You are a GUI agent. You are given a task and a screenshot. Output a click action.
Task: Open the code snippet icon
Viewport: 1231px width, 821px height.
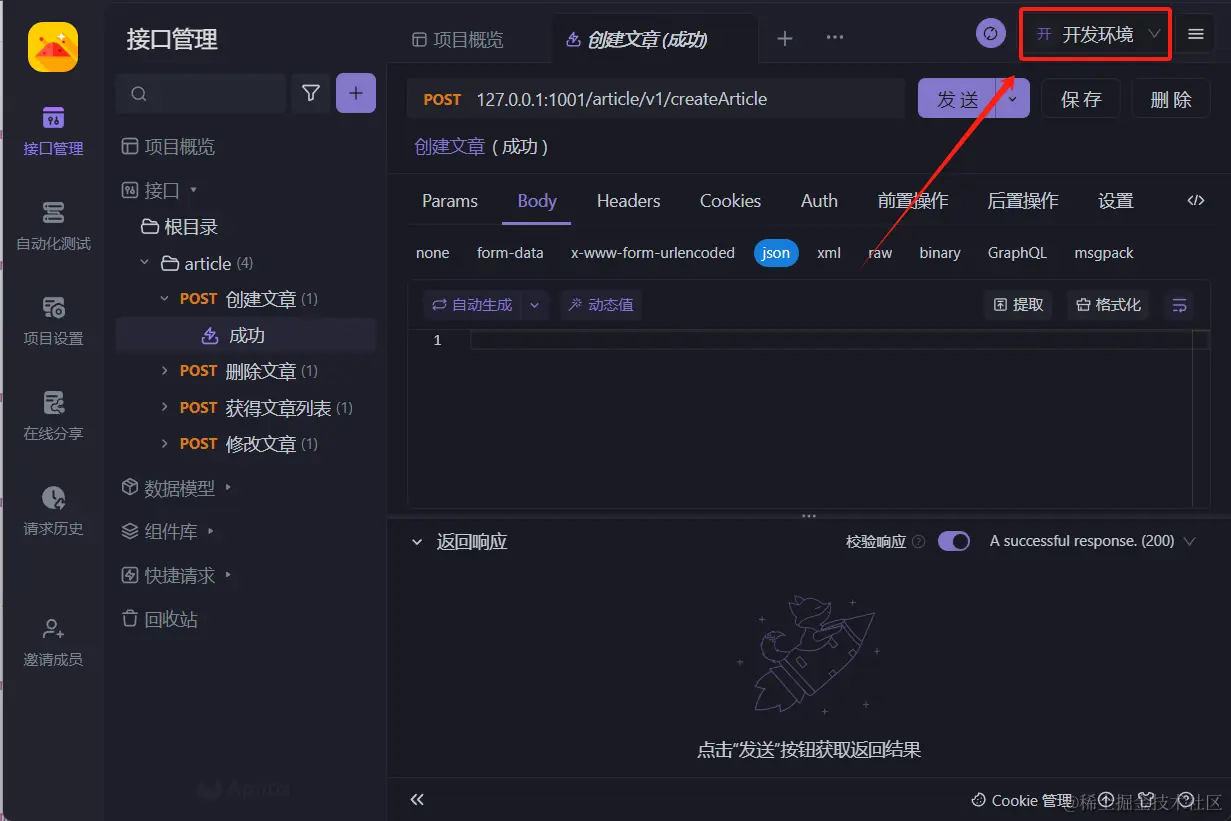tap(1195, 201)
